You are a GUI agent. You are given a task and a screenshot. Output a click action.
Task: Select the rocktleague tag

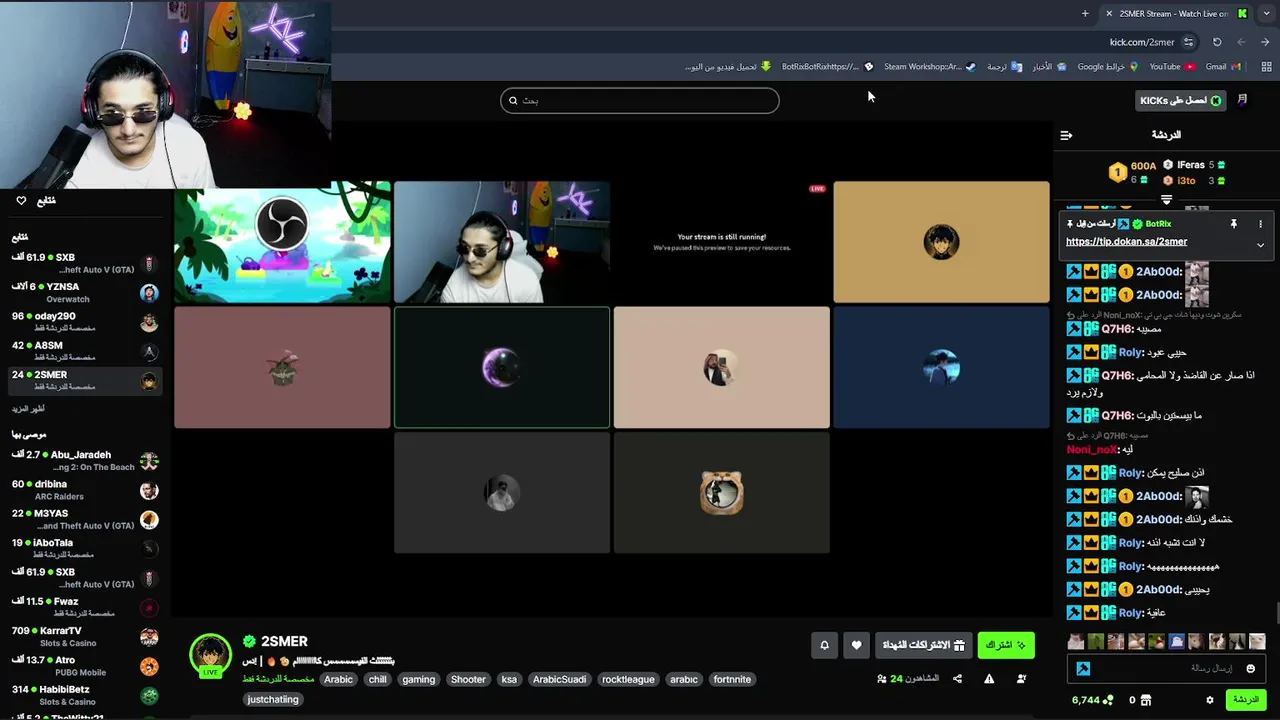[628, 679]
